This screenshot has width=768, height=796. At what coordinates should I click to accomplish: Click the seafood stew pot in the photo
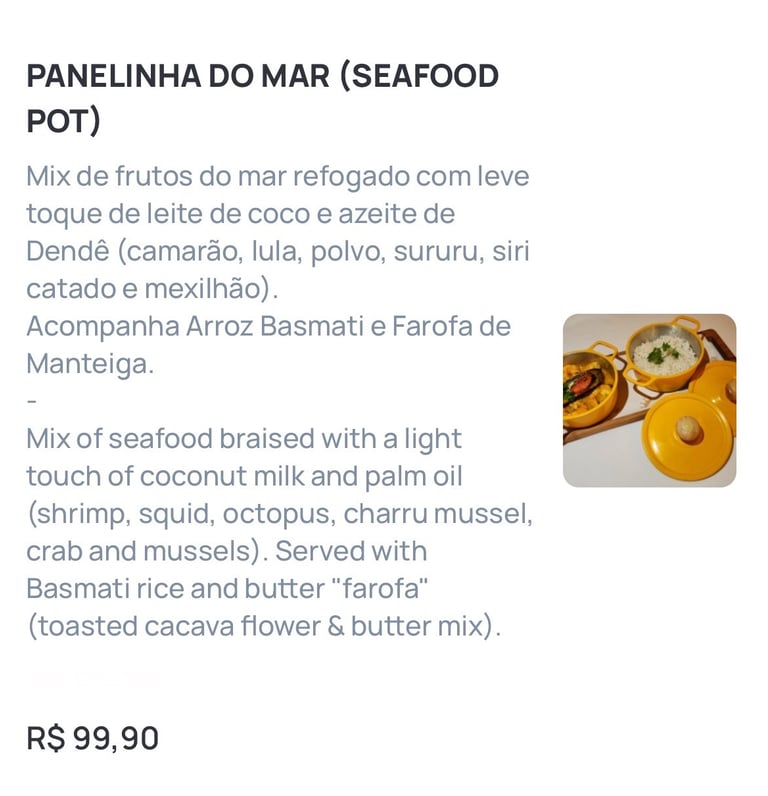click(588, 384)
